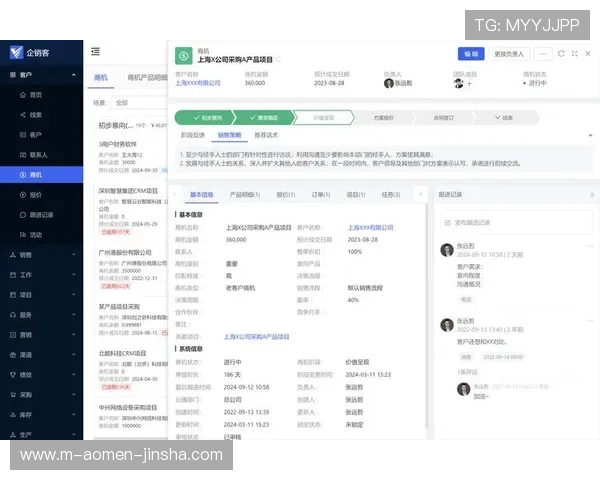This screenshot has height=480, width=600.
Task: Click the 企销客 logo
Action: pyautogui.click(x=29, y=52)
